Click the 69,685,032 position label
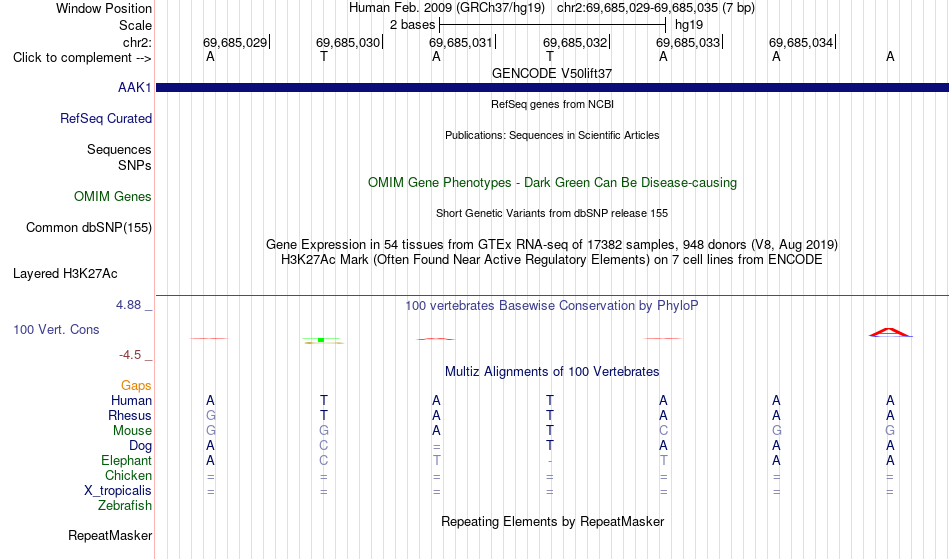The width and height of the screenshot is (950, 559). 575,43
